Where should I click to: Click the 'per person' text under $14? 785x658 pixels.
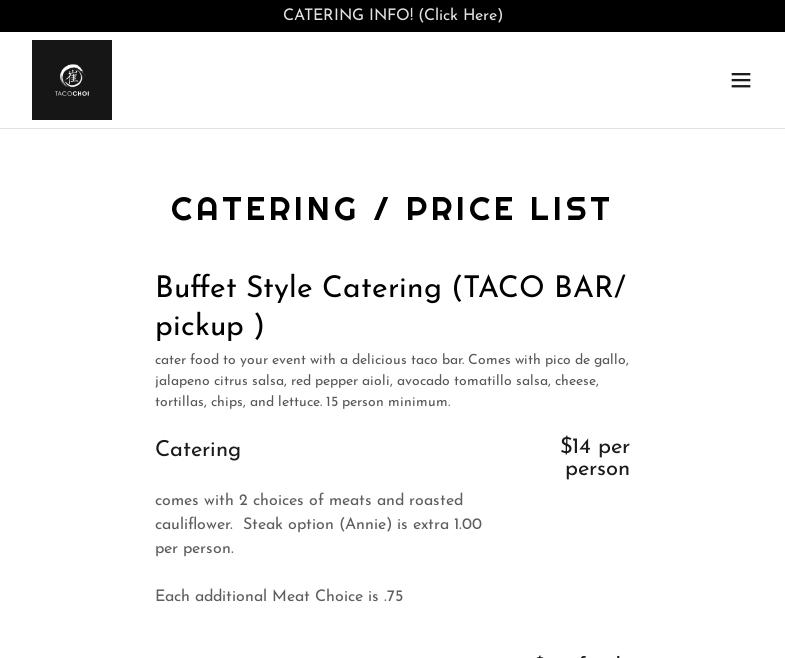pyautogui.click(x=597, y=469)
